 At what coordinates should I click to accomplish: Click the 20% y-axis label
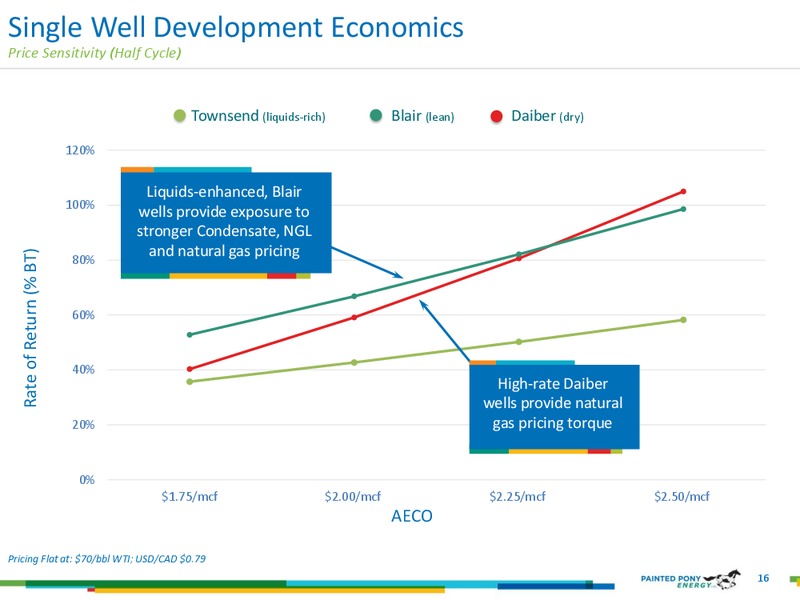pyautogui.click(x=83, y=424)
